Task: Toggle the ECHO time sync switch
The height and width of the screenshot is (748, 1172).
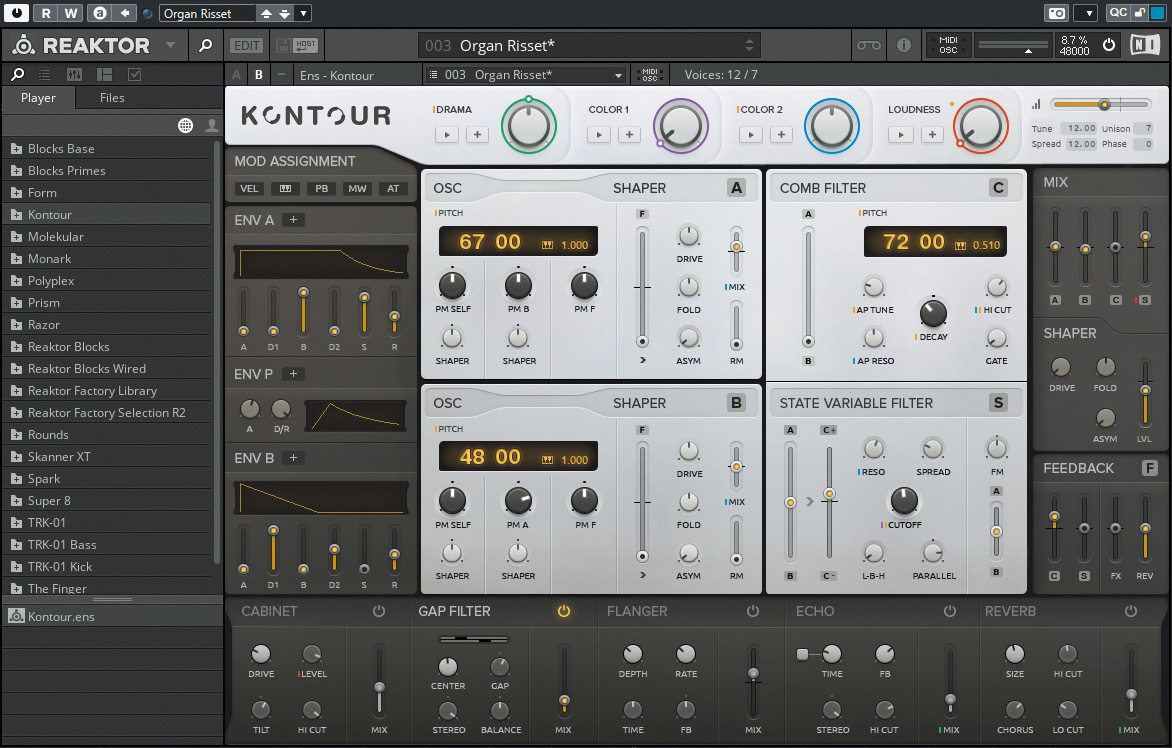Action: pyautogui.click(x=803, y=654)
